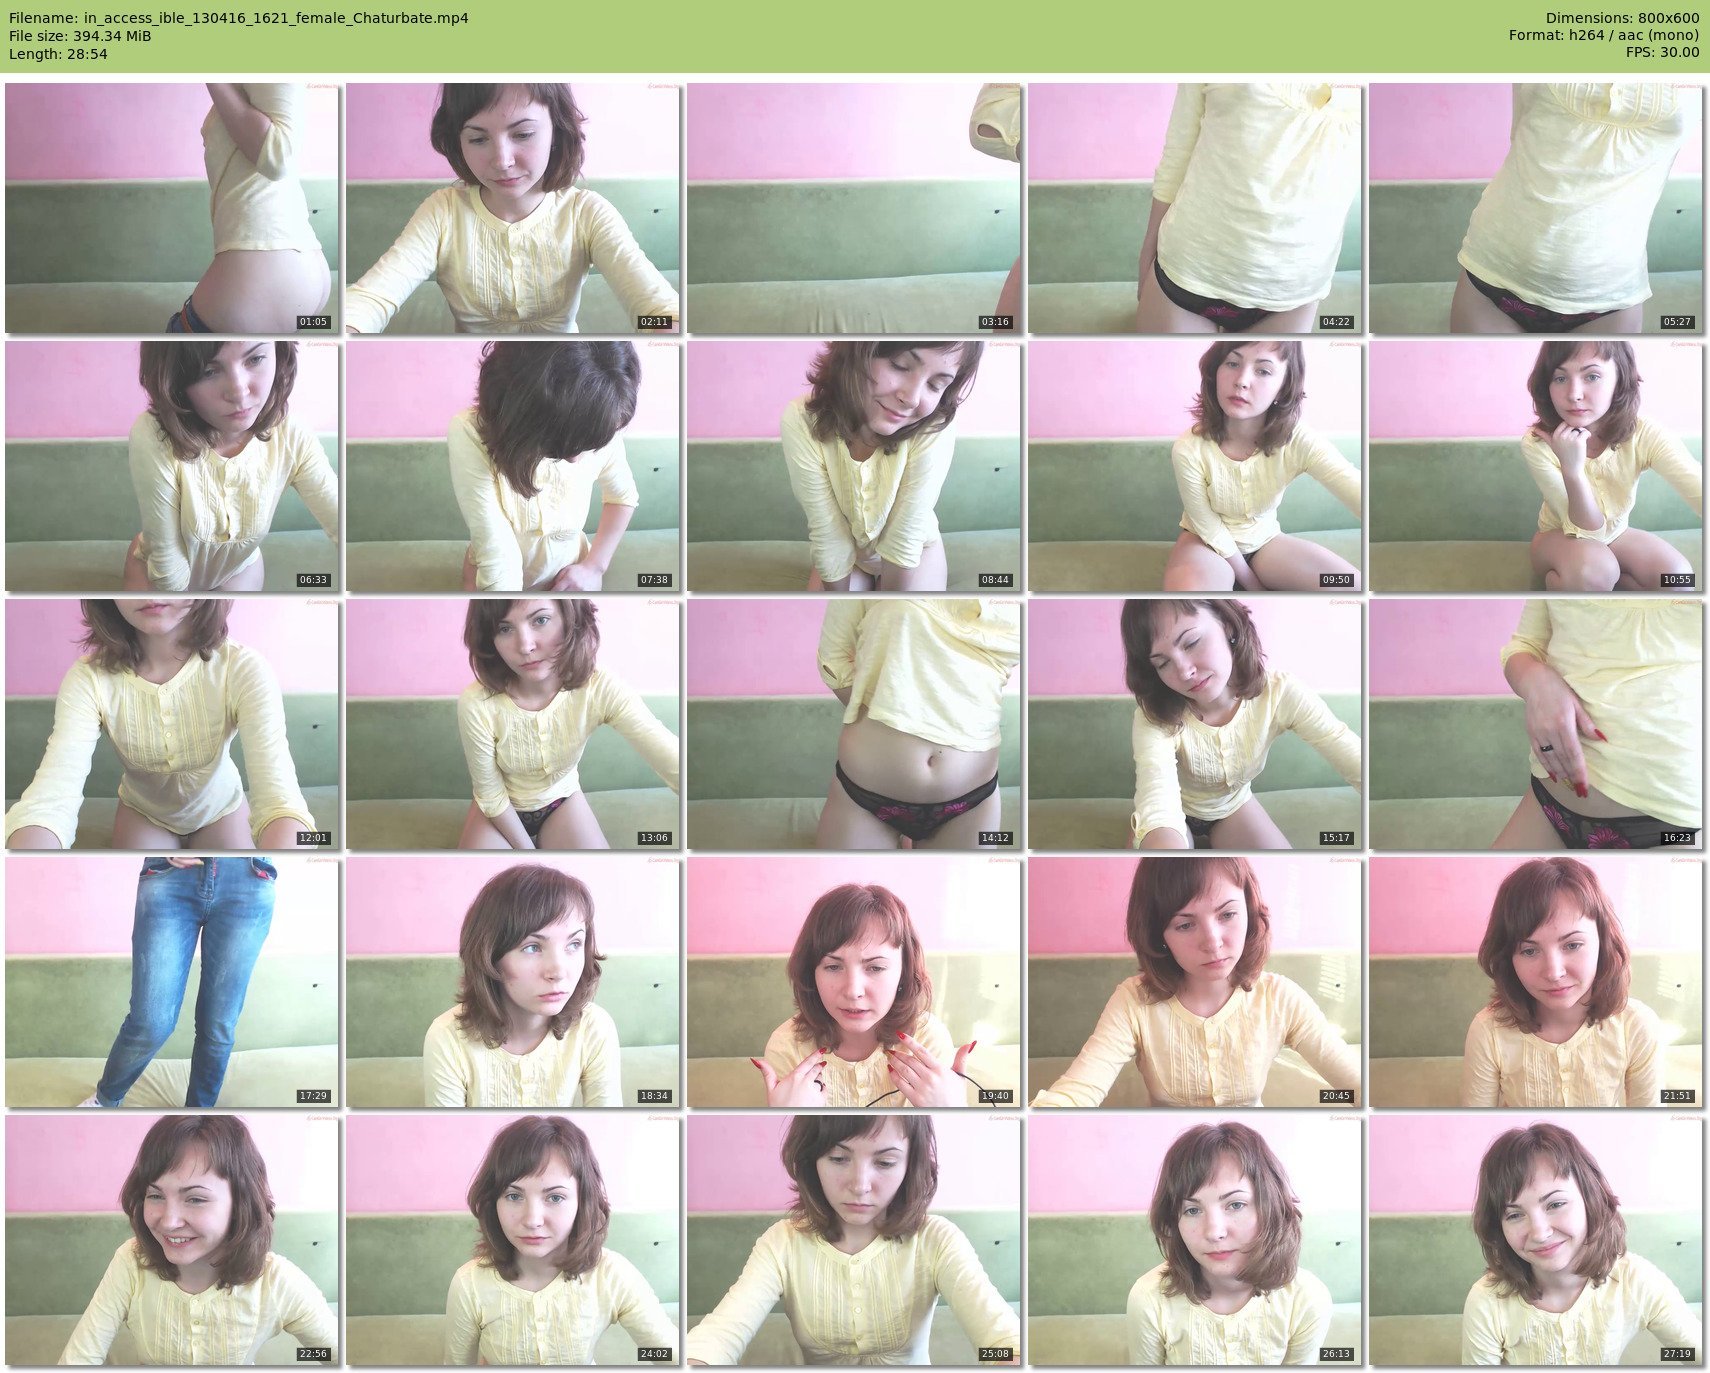Select the 'FPS: 30.00' text
The image size is (1710, 1373).
click(x=1662, y=54)
